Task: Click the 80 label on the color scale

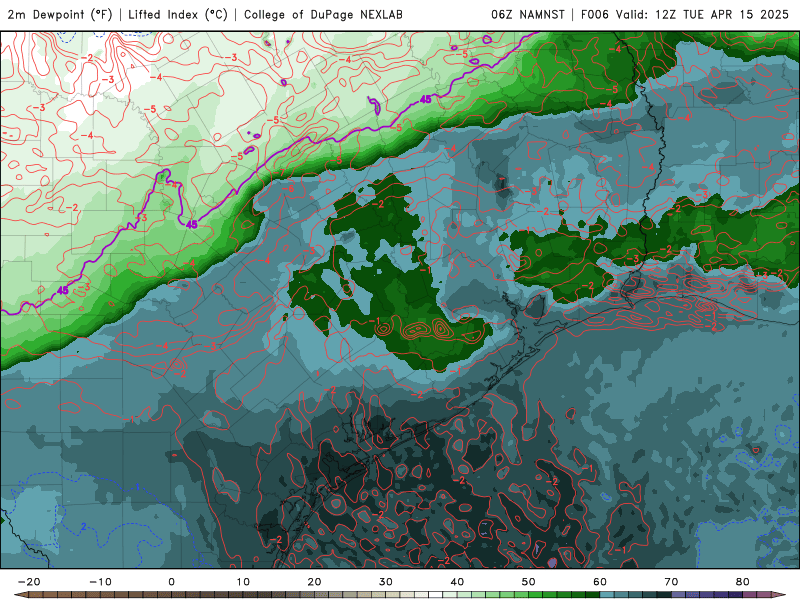Action: pos(743,582)
